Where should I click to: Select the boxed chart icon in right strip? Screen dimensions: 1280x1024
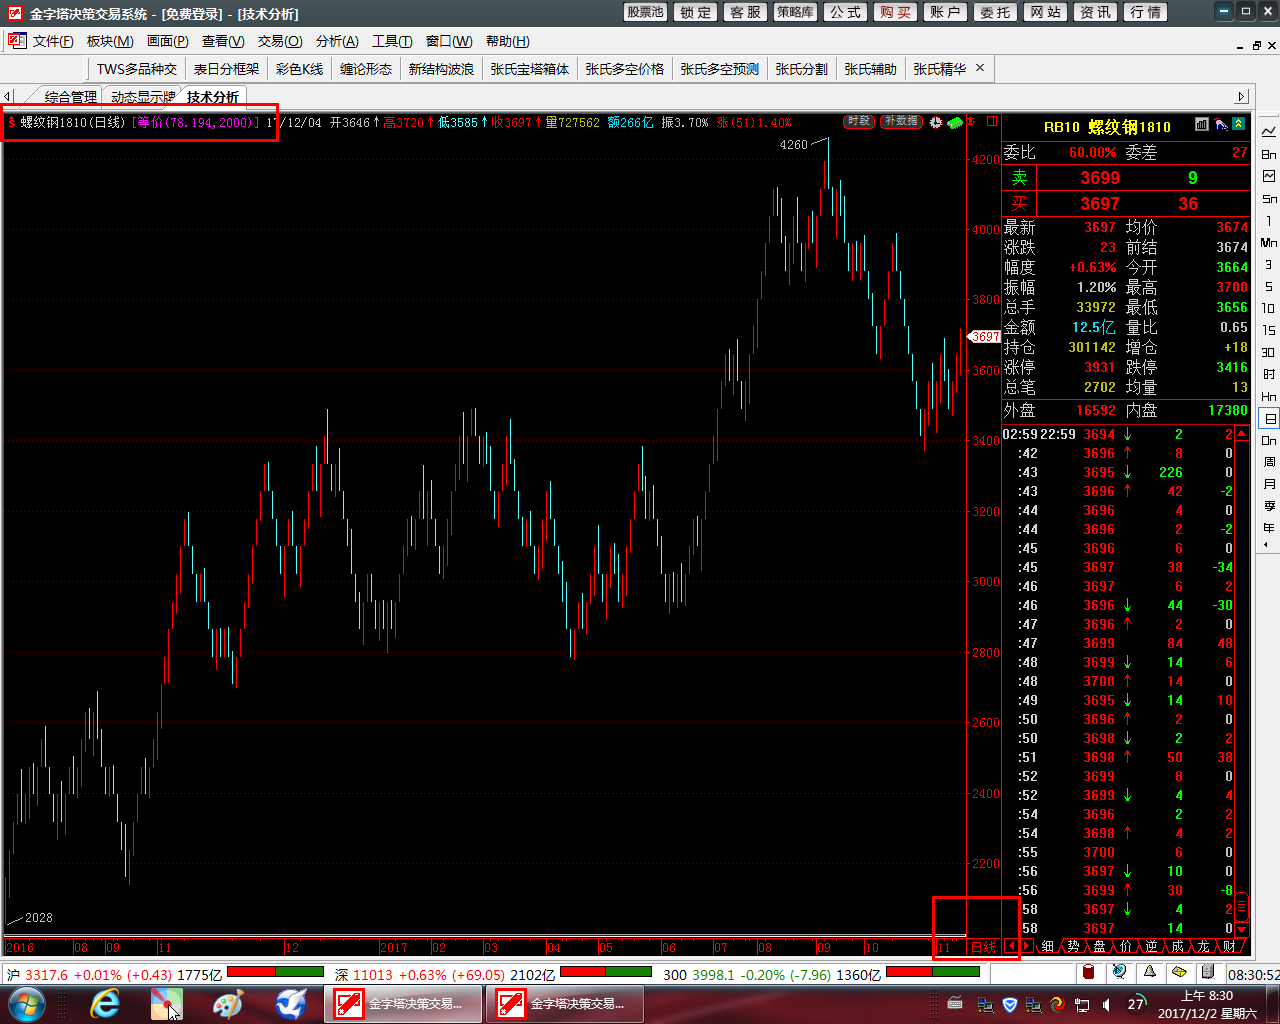coord(1269,176)
